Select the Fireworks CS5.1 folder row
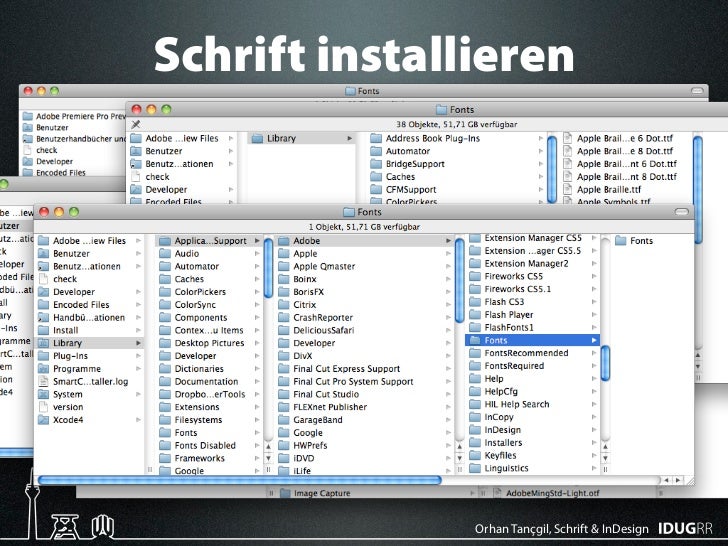 tap(532, 289)
